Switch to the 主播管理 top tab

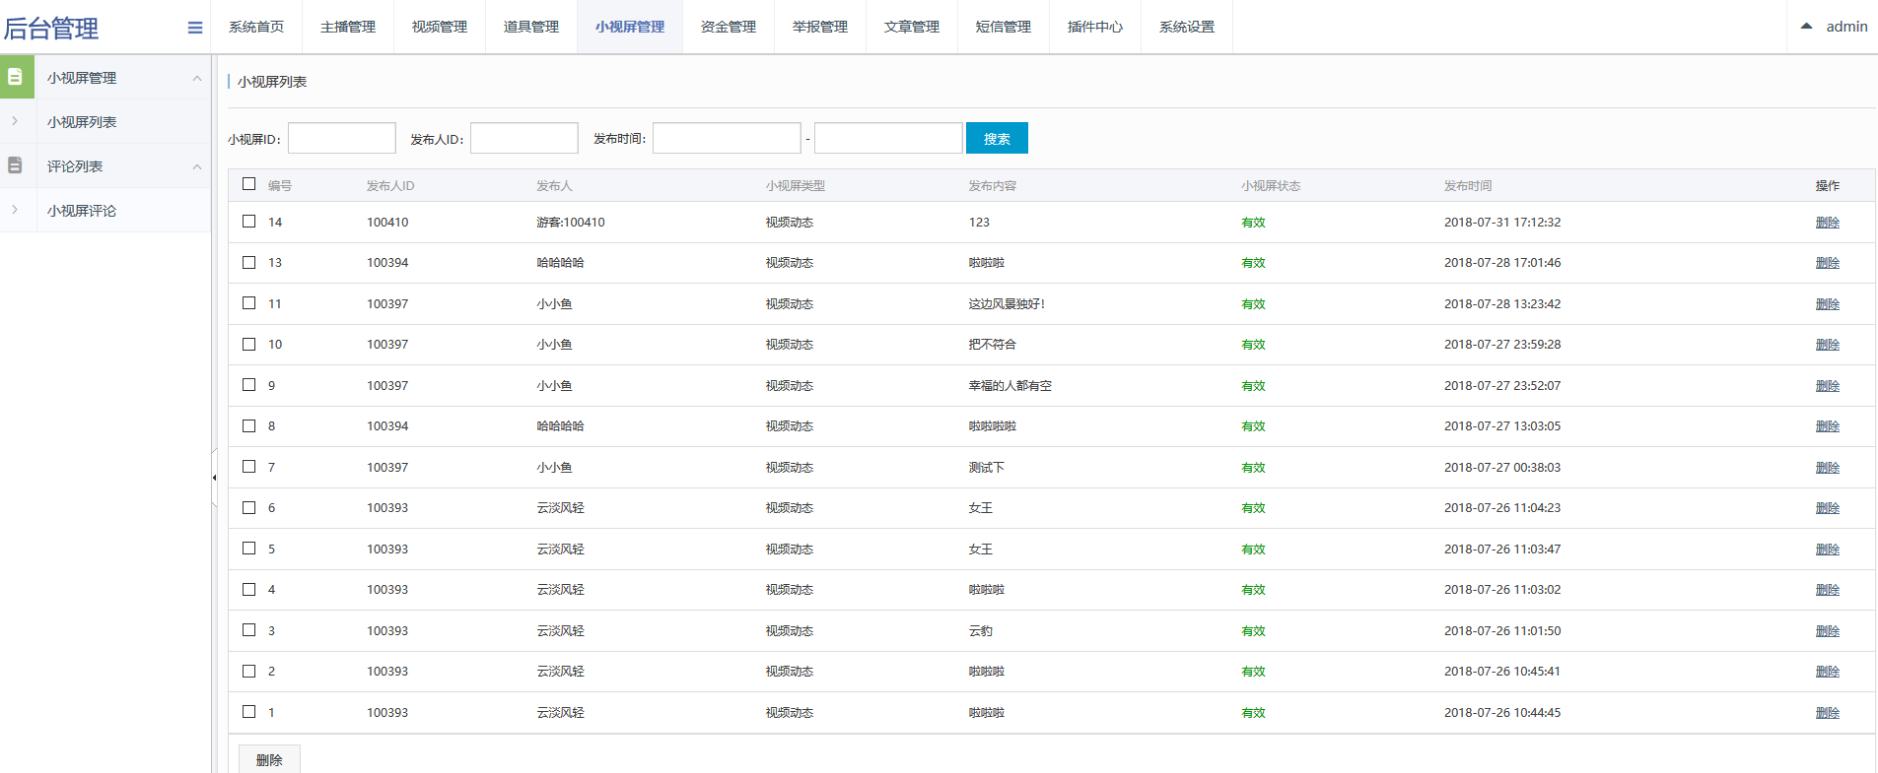348,27
